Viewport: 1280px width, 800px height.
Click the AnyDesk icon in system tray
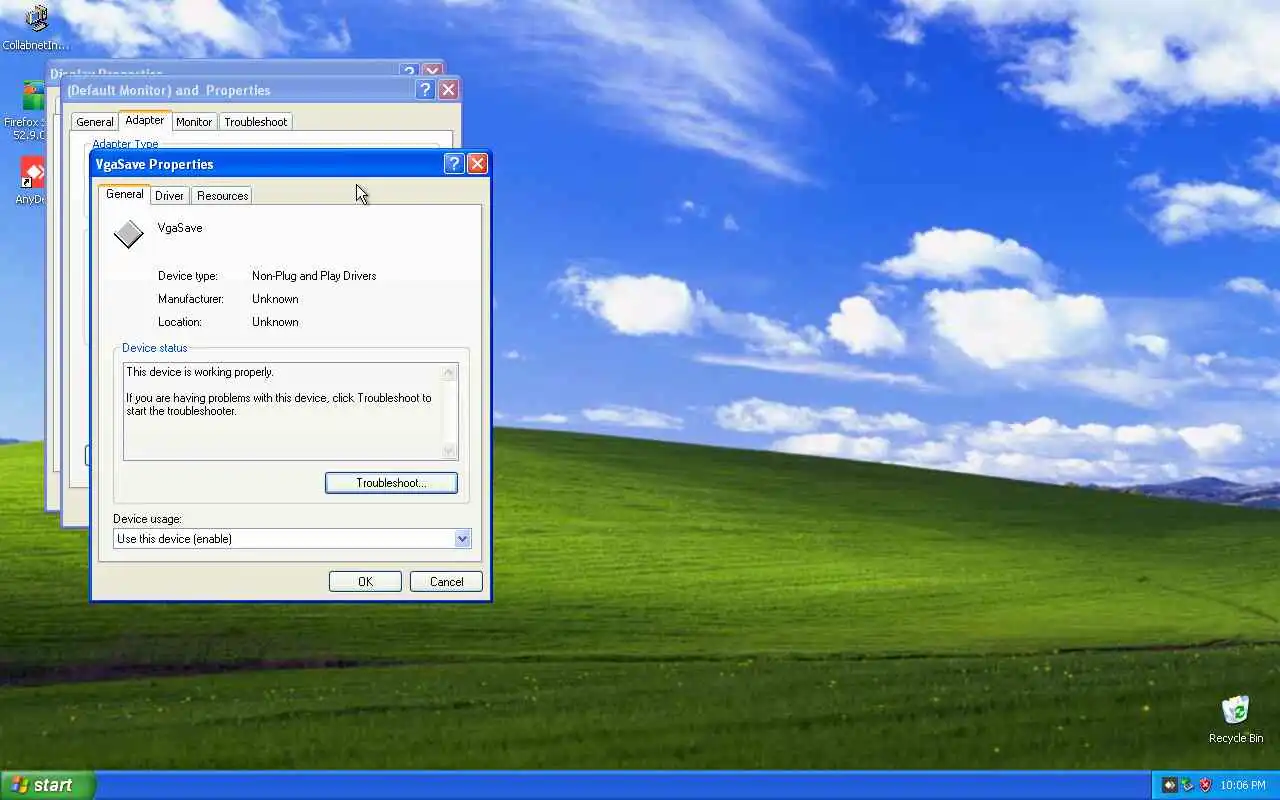point(1169,785)
